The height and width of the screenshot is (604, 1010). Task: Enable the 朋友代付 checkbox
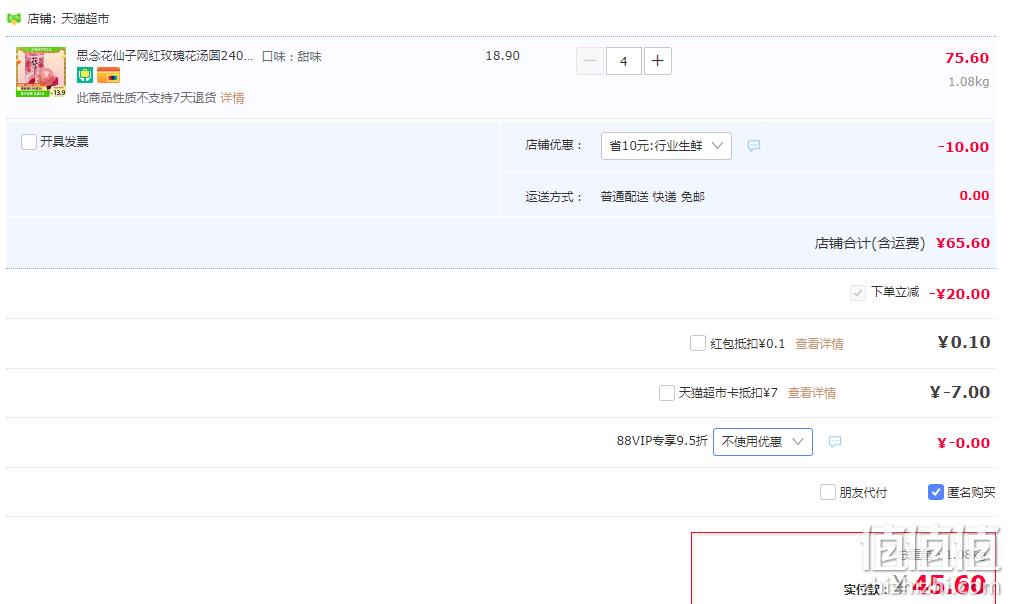pos(828,493)
